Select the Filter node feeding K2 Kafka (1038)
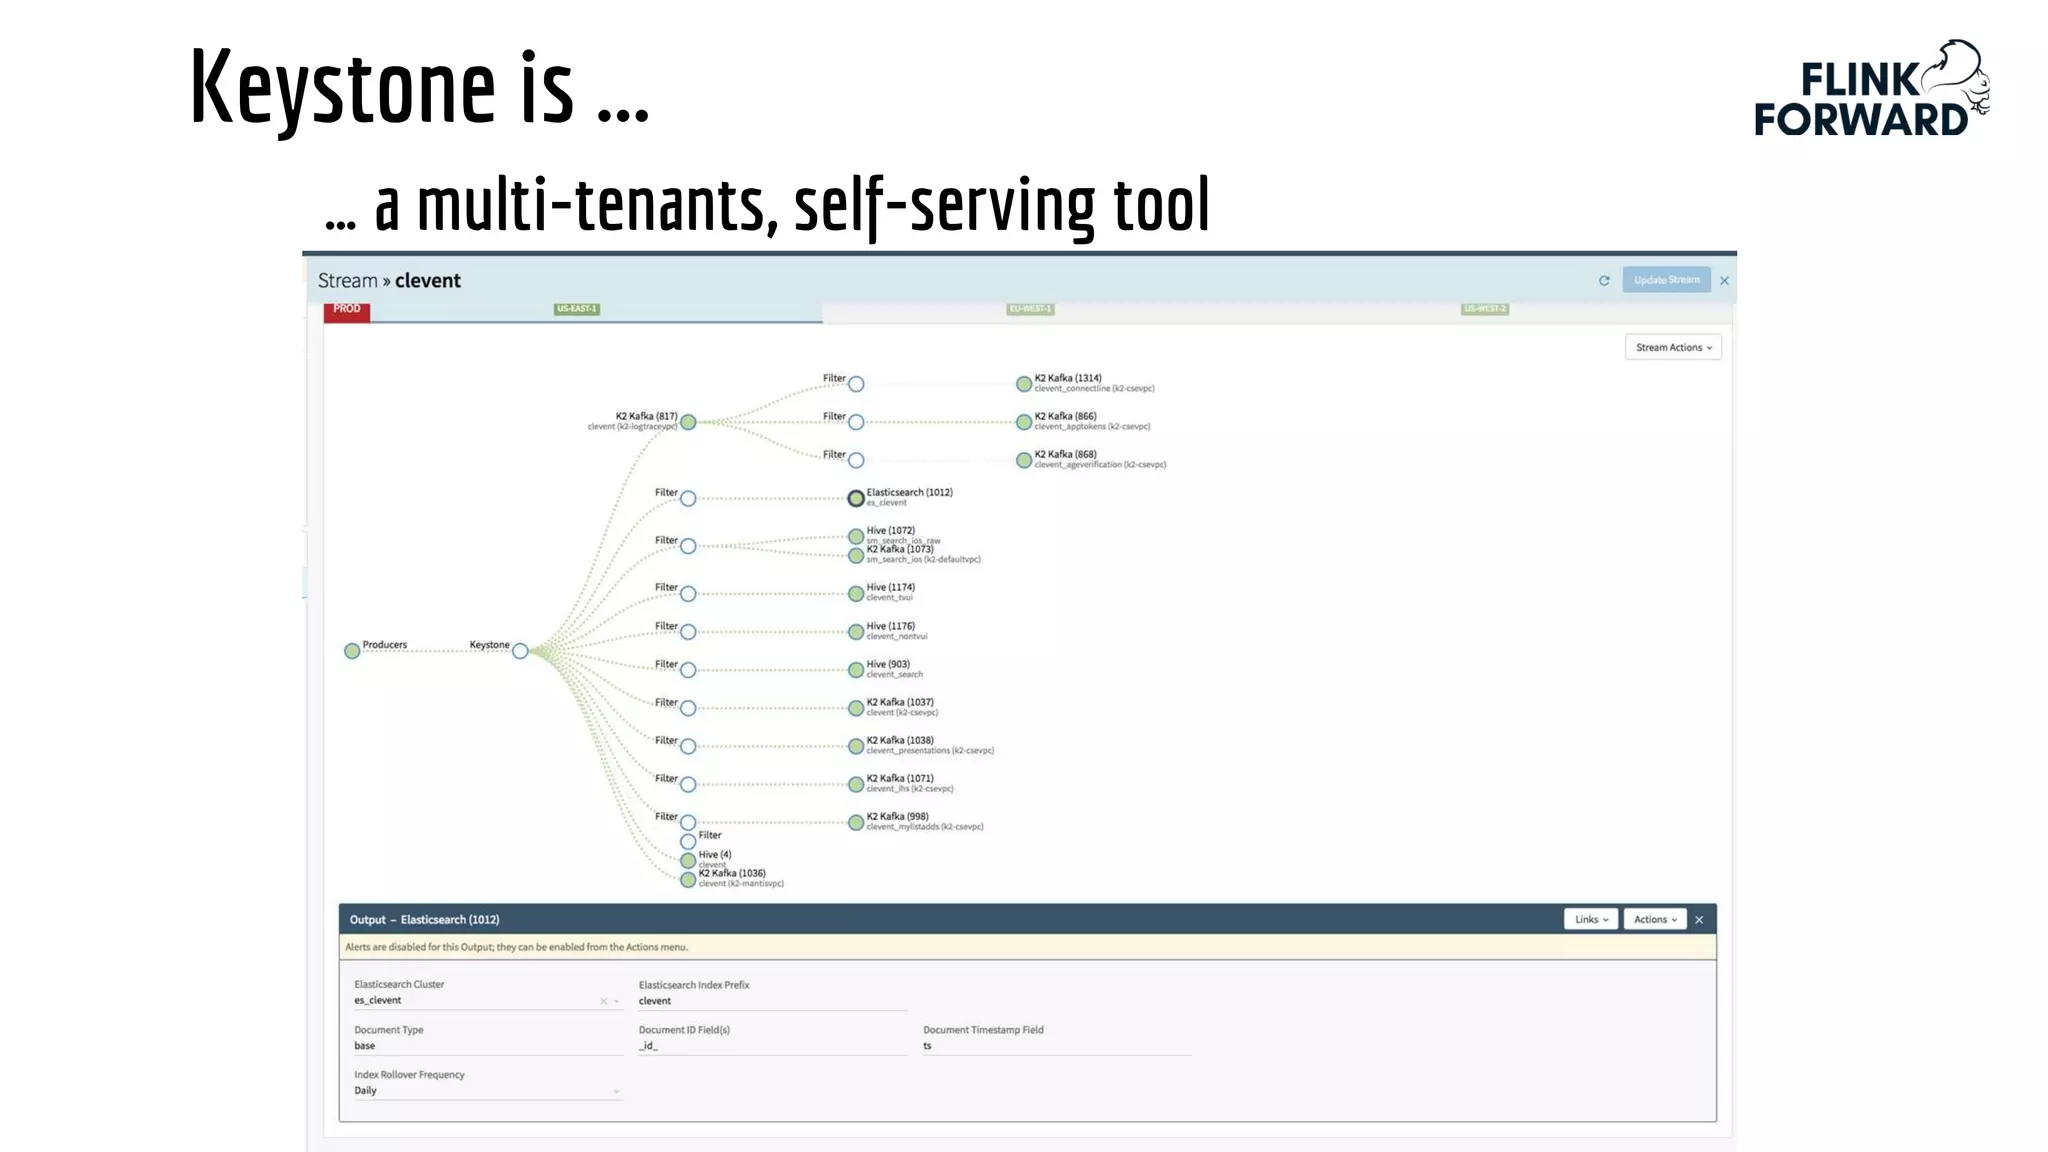Image resolution: width=2048 pixels, height=1152 pixels. pyautogui.click(x=688, y=746)
